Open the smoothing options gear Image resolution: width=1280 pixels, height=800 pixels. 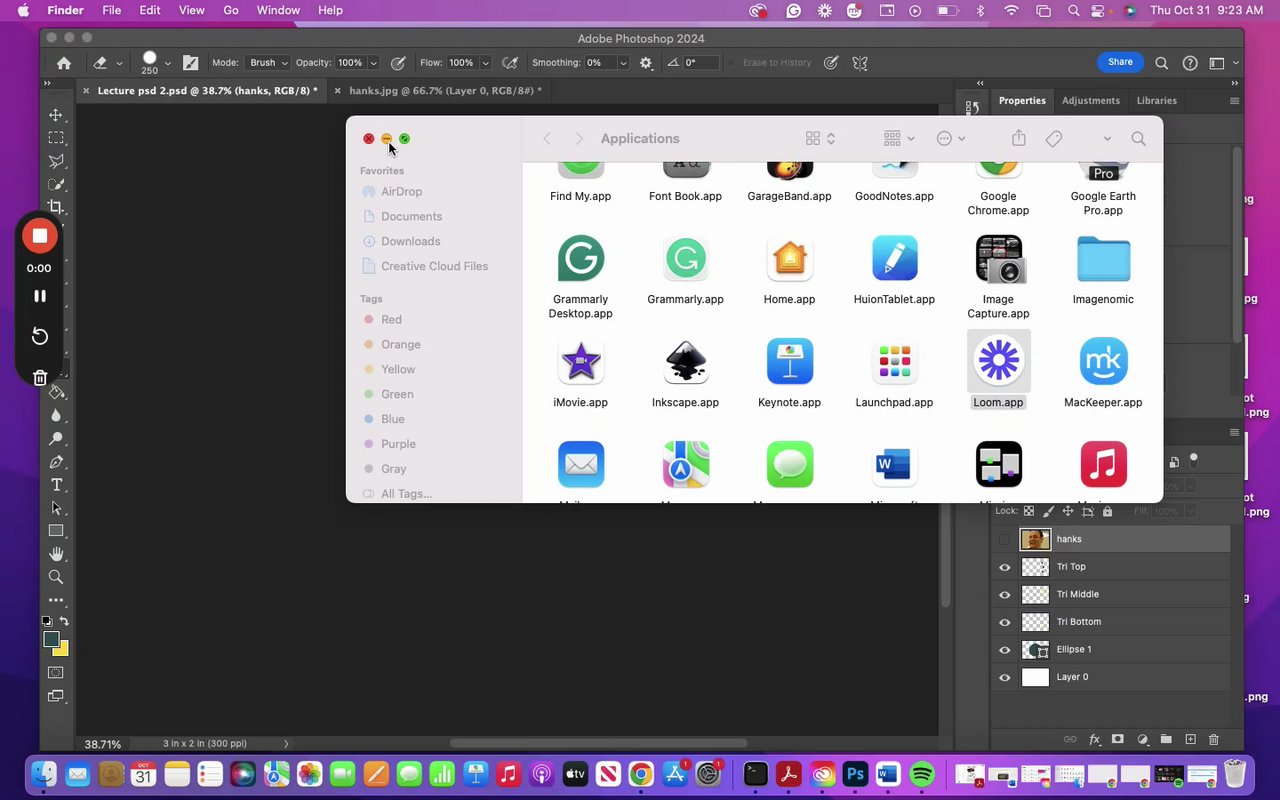646,63
